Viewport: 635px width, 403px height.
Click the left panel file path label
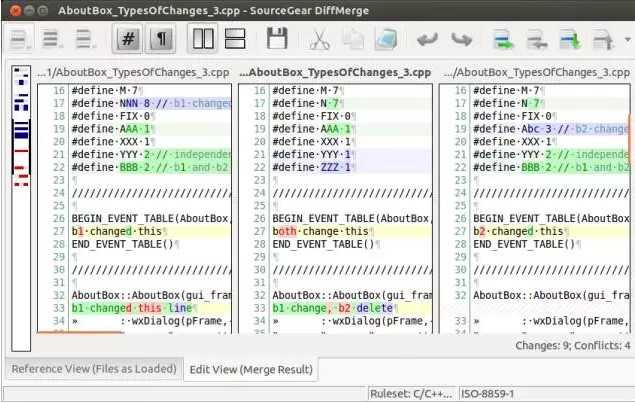(x=133, y=72)
